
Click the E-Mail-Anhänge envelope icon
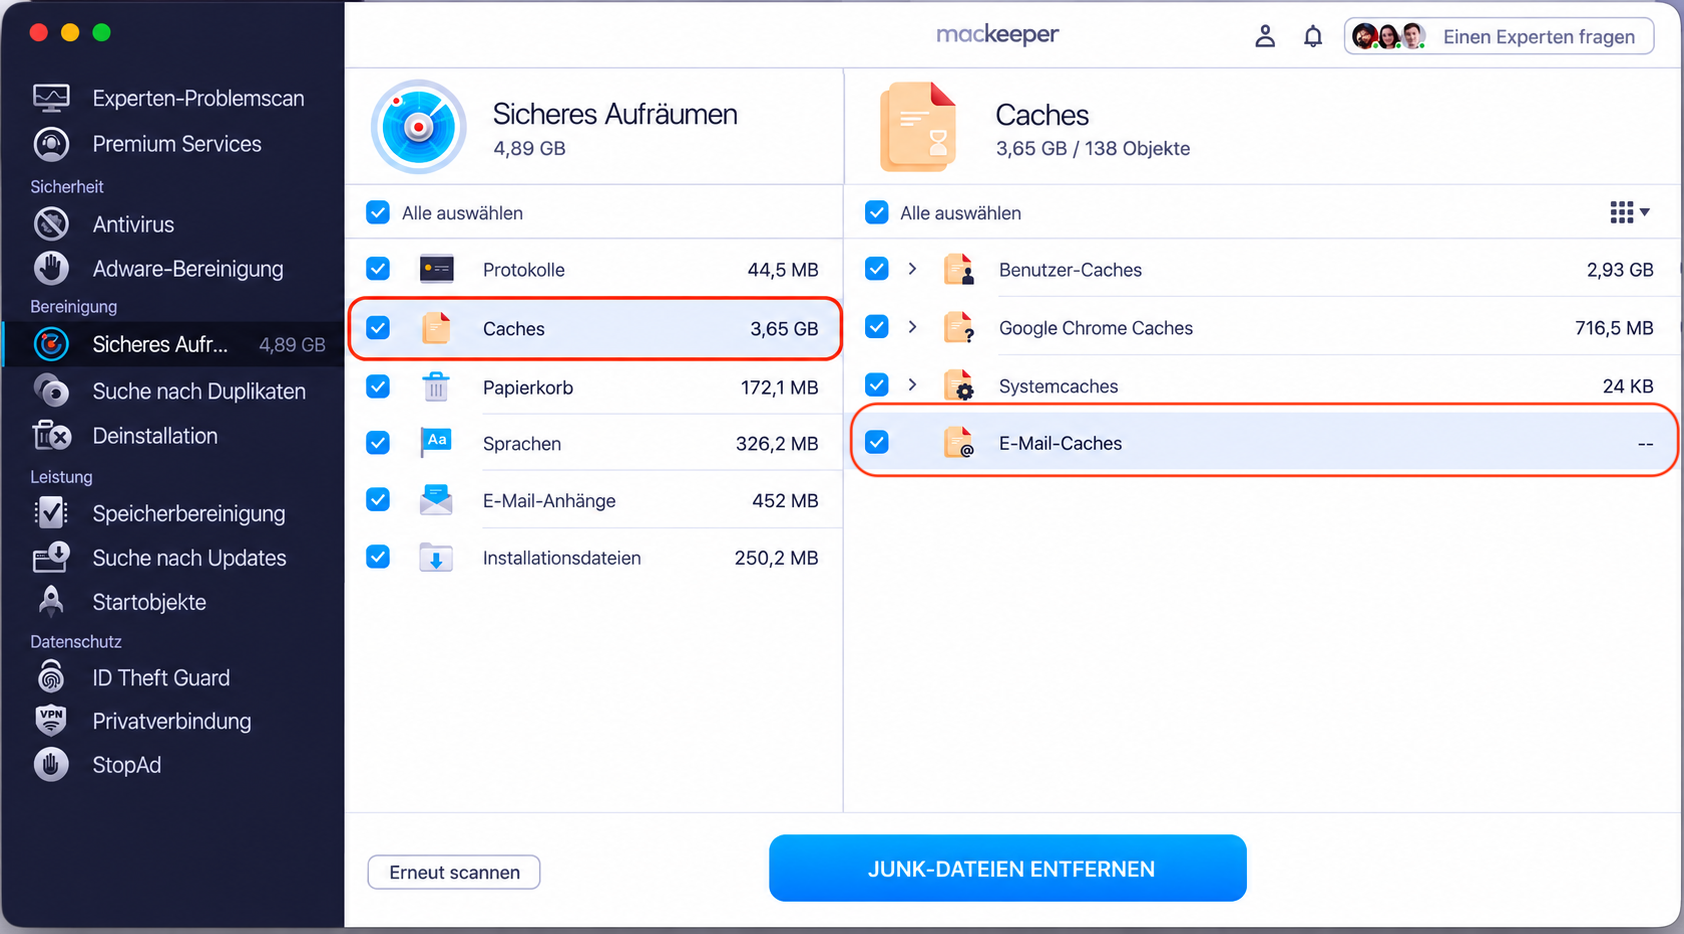point(436,500)
